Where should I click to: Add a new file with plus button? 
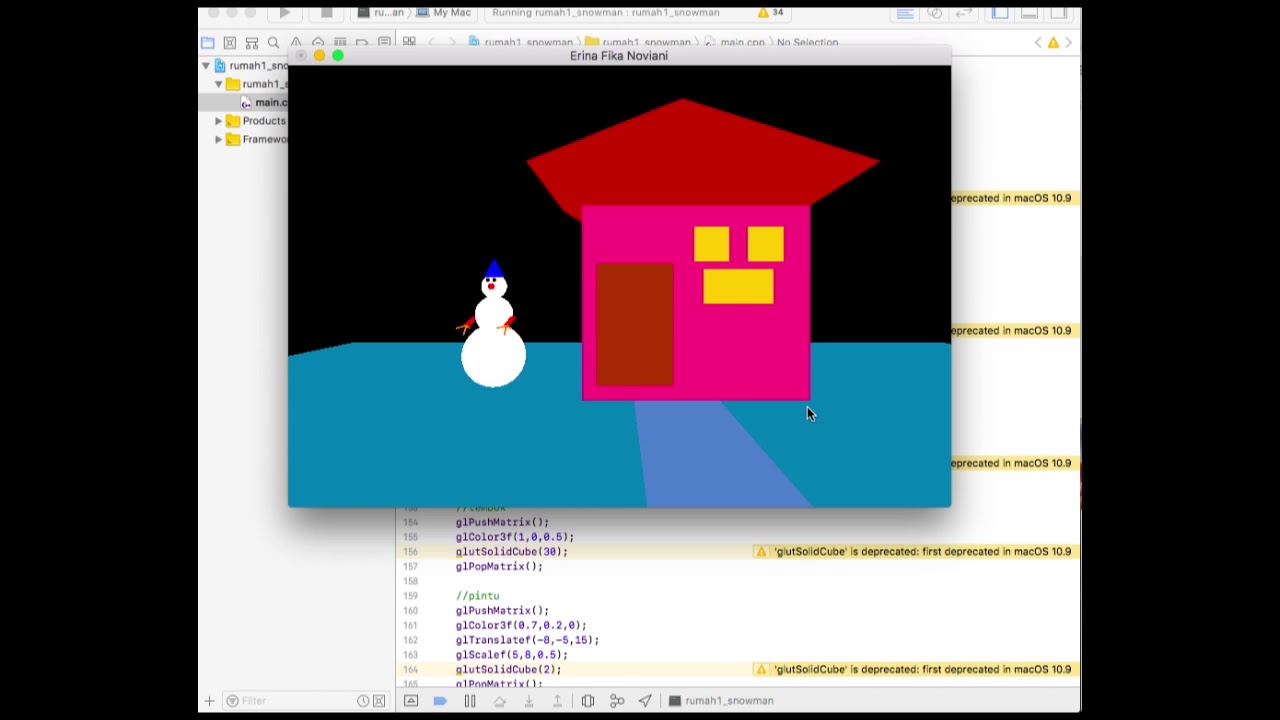[209, 701]
